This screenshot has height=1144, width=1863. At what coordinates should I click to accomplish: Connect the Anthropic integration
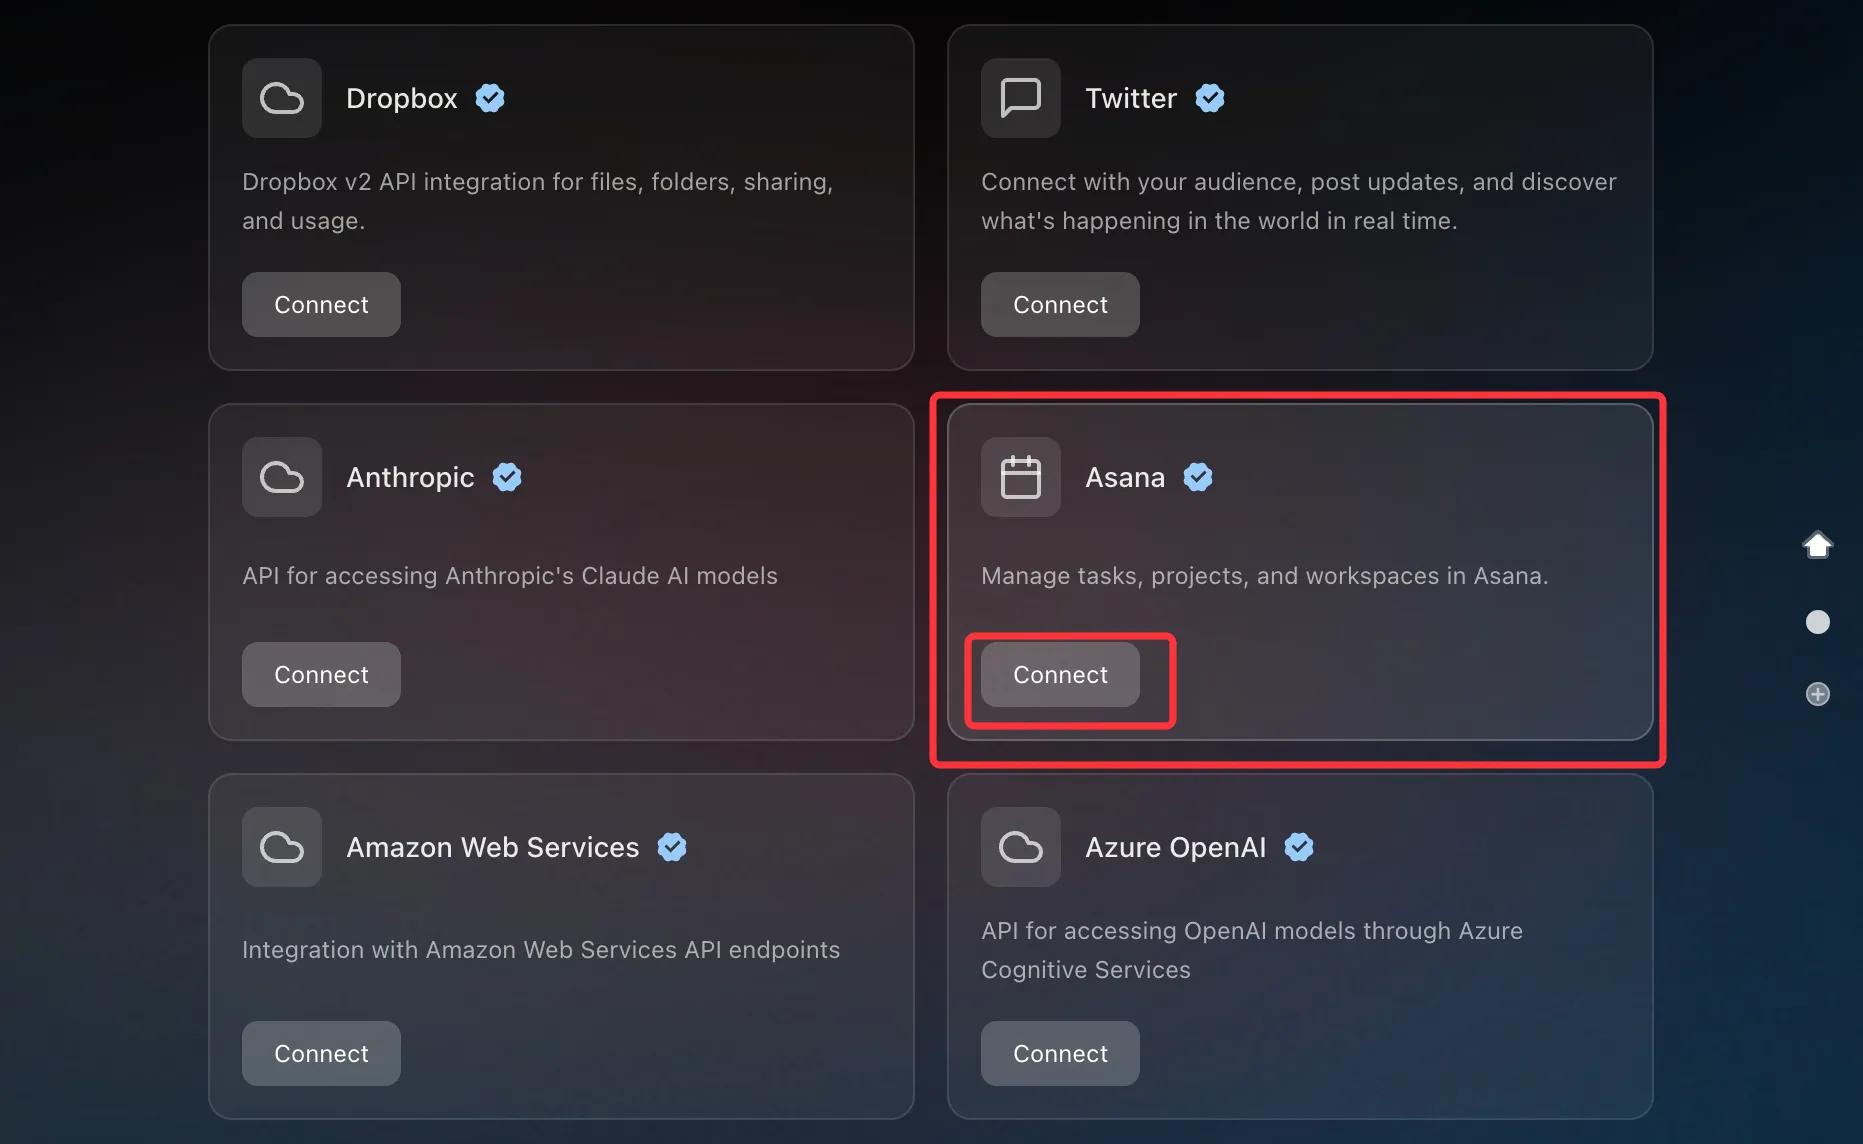pos(321,675)
